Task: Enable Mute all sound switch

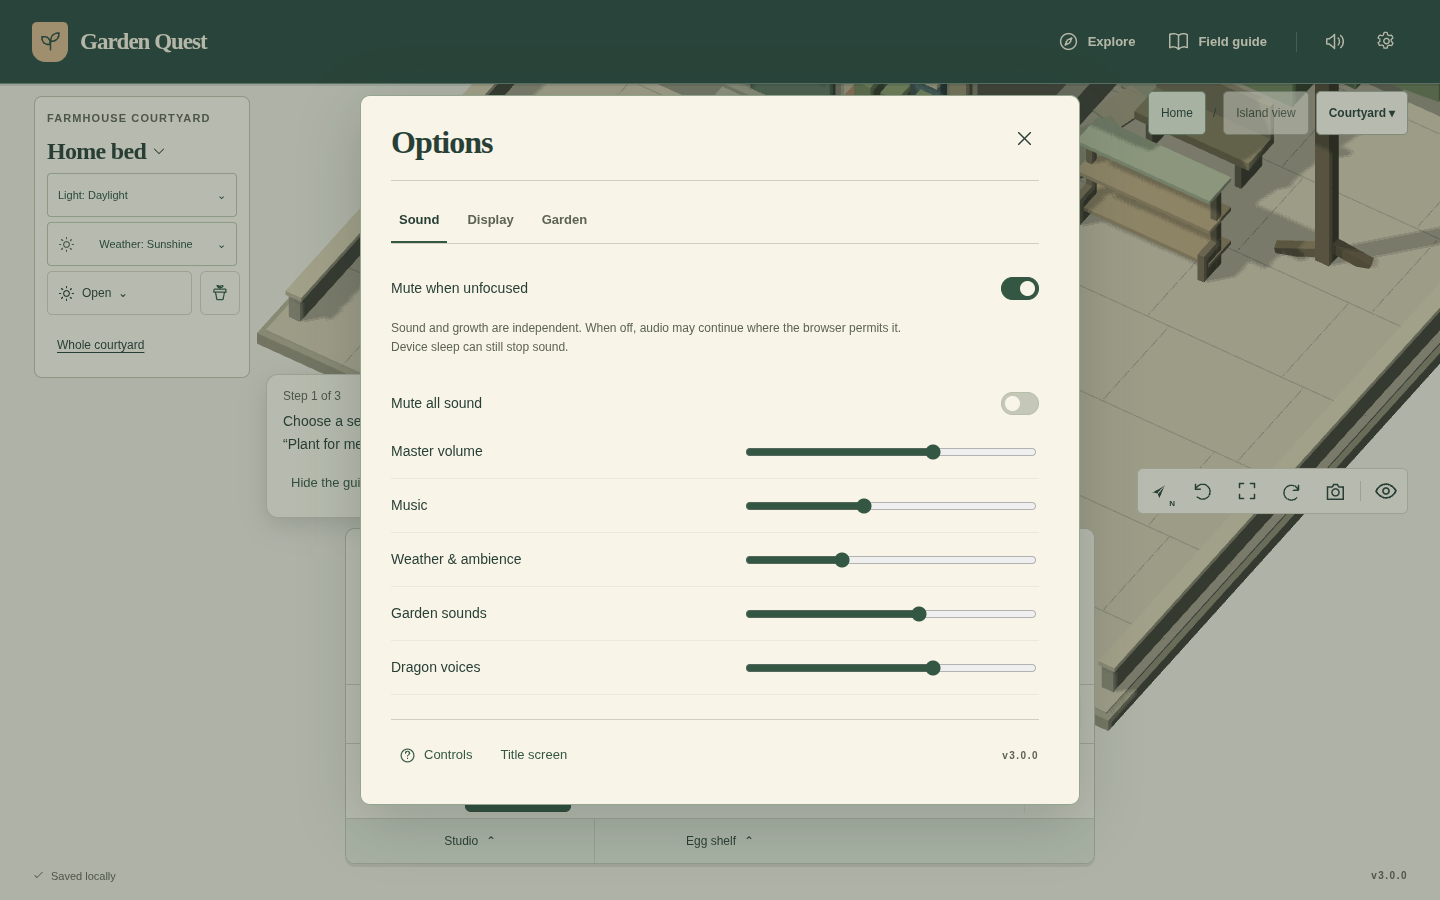Action: pos(1020,404)
